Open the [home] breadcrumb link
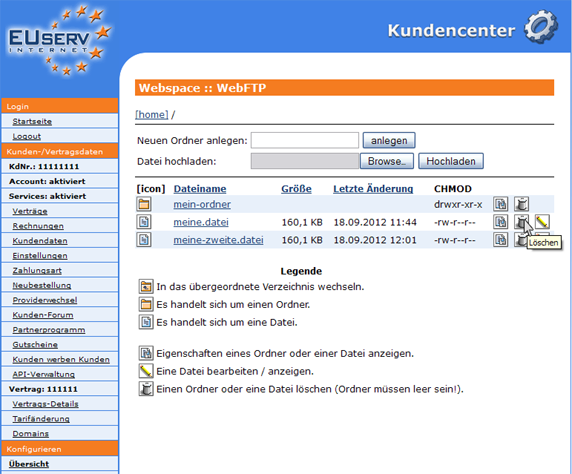The width and height of the screenshot is (572, 474). pyautogui.click(x=152, y=115)
